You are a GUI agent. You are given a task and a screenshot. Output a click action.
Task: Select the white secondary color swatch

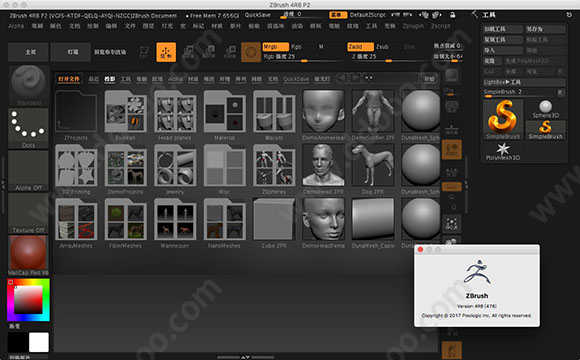pos(39,342)
